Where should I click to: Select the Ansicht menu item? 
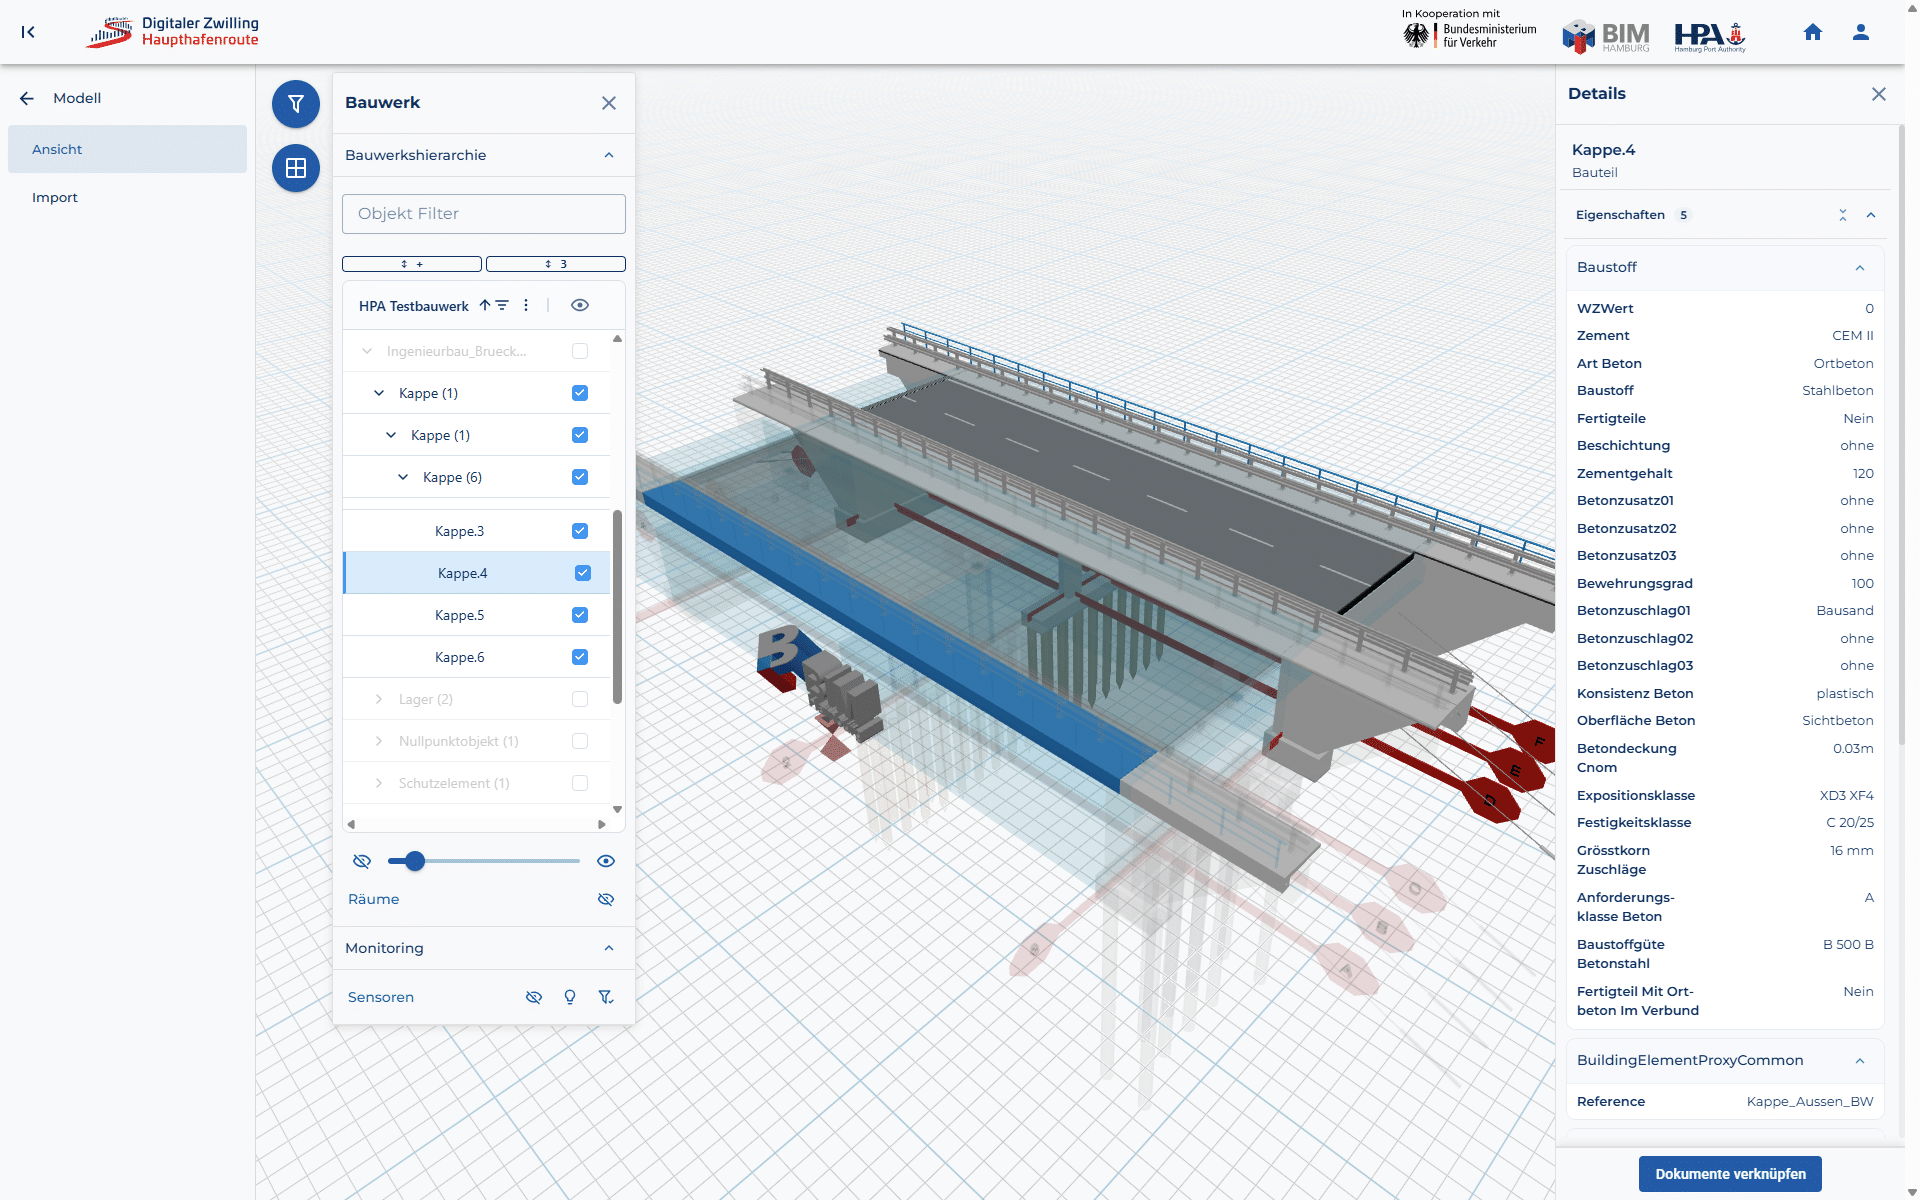127,149
